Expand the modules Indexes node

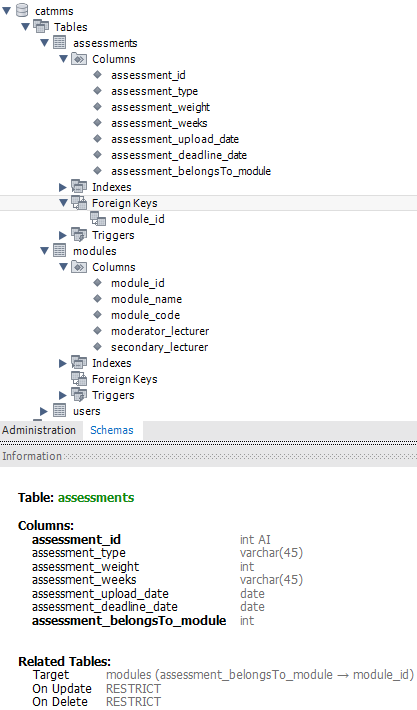[x=63, y=363]
